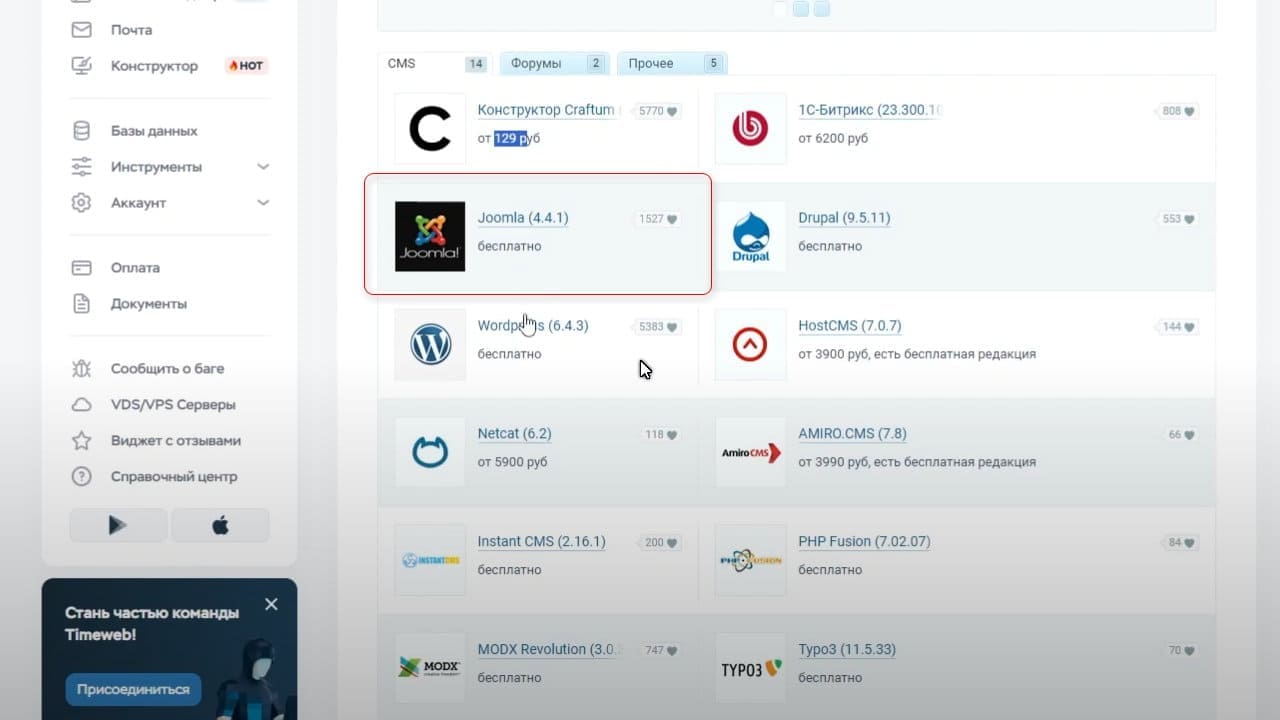Open the Netcat (6.2) link

tap(514, 434)
